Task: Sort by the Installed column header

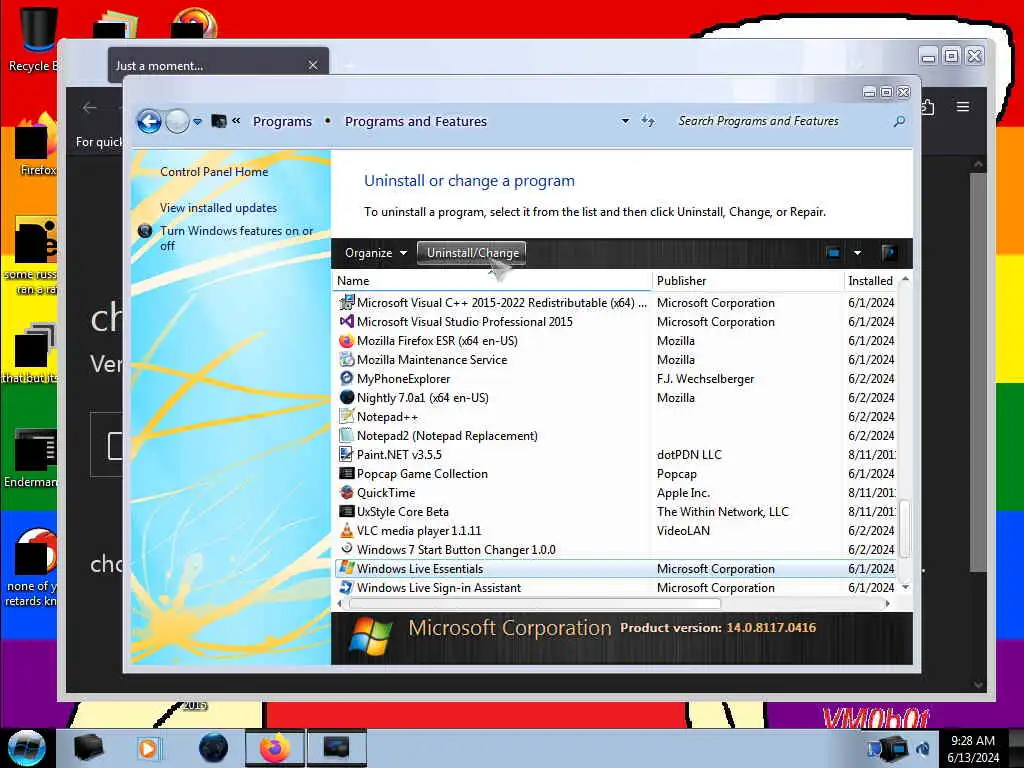Action: coord(872,281)
